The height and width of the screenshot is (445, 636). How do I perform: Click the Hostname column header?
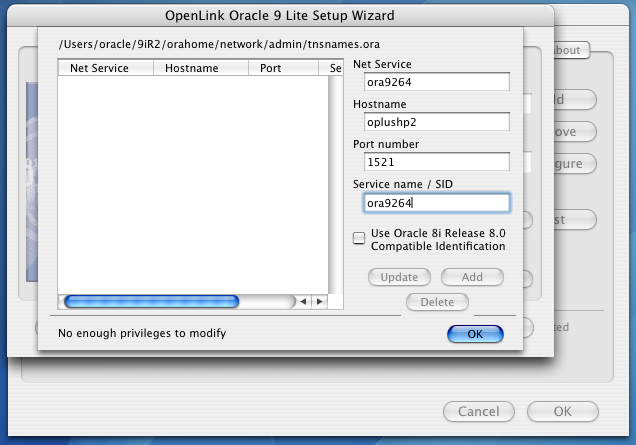[x=200, y=68]
